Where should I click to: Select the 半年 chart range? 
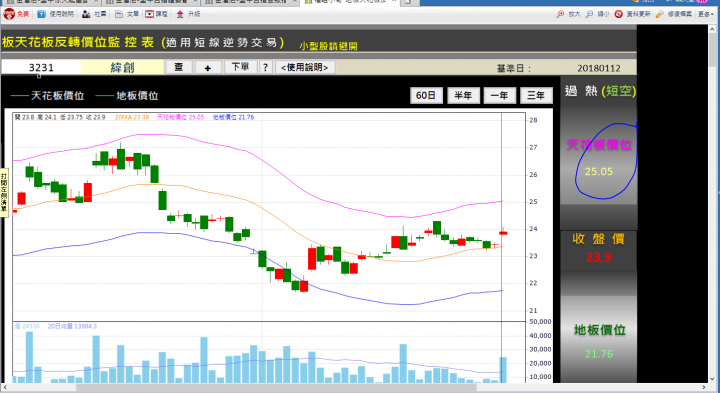(x=463, y=95)
